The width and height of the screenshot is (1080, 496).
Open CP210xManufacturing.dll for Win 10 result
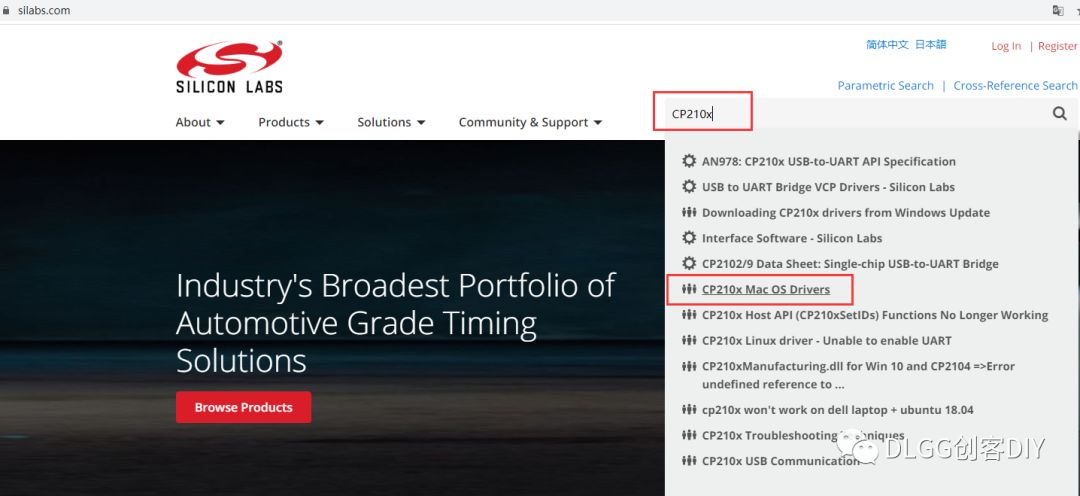click(x=858, y=375)
